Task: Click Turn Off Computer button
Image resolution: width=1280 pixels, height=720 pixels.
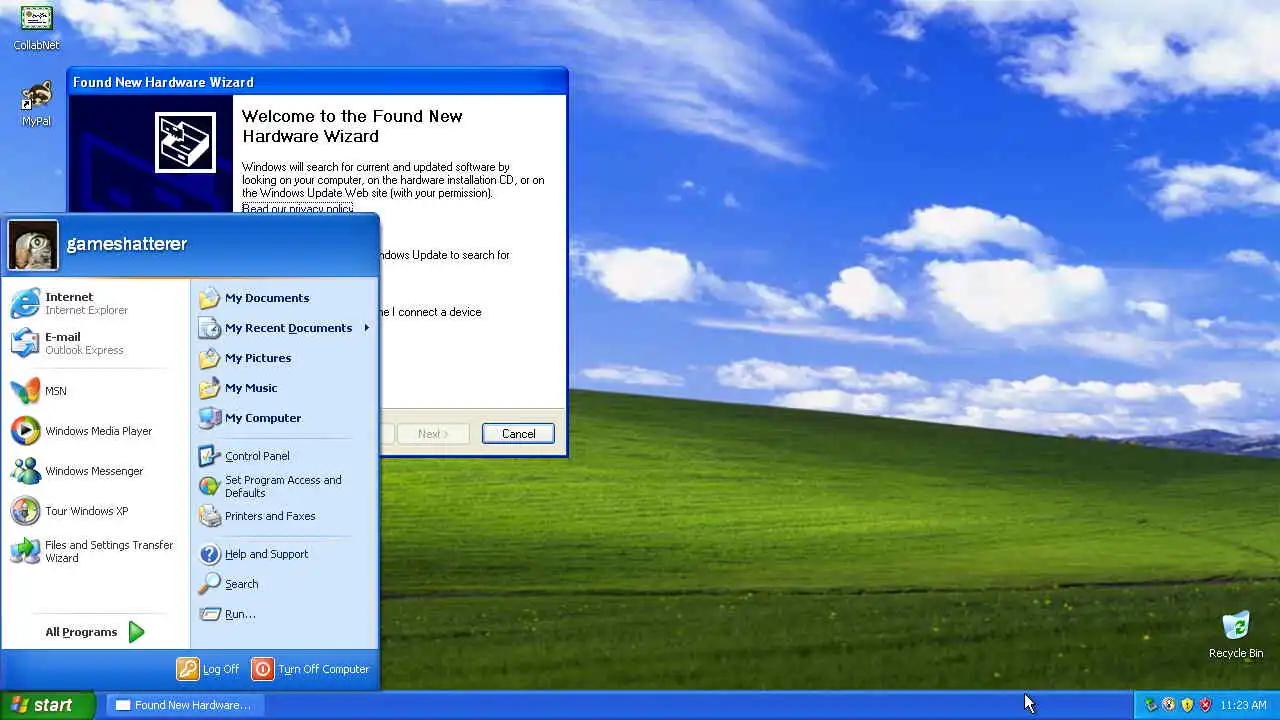Action: click(310, 669)
